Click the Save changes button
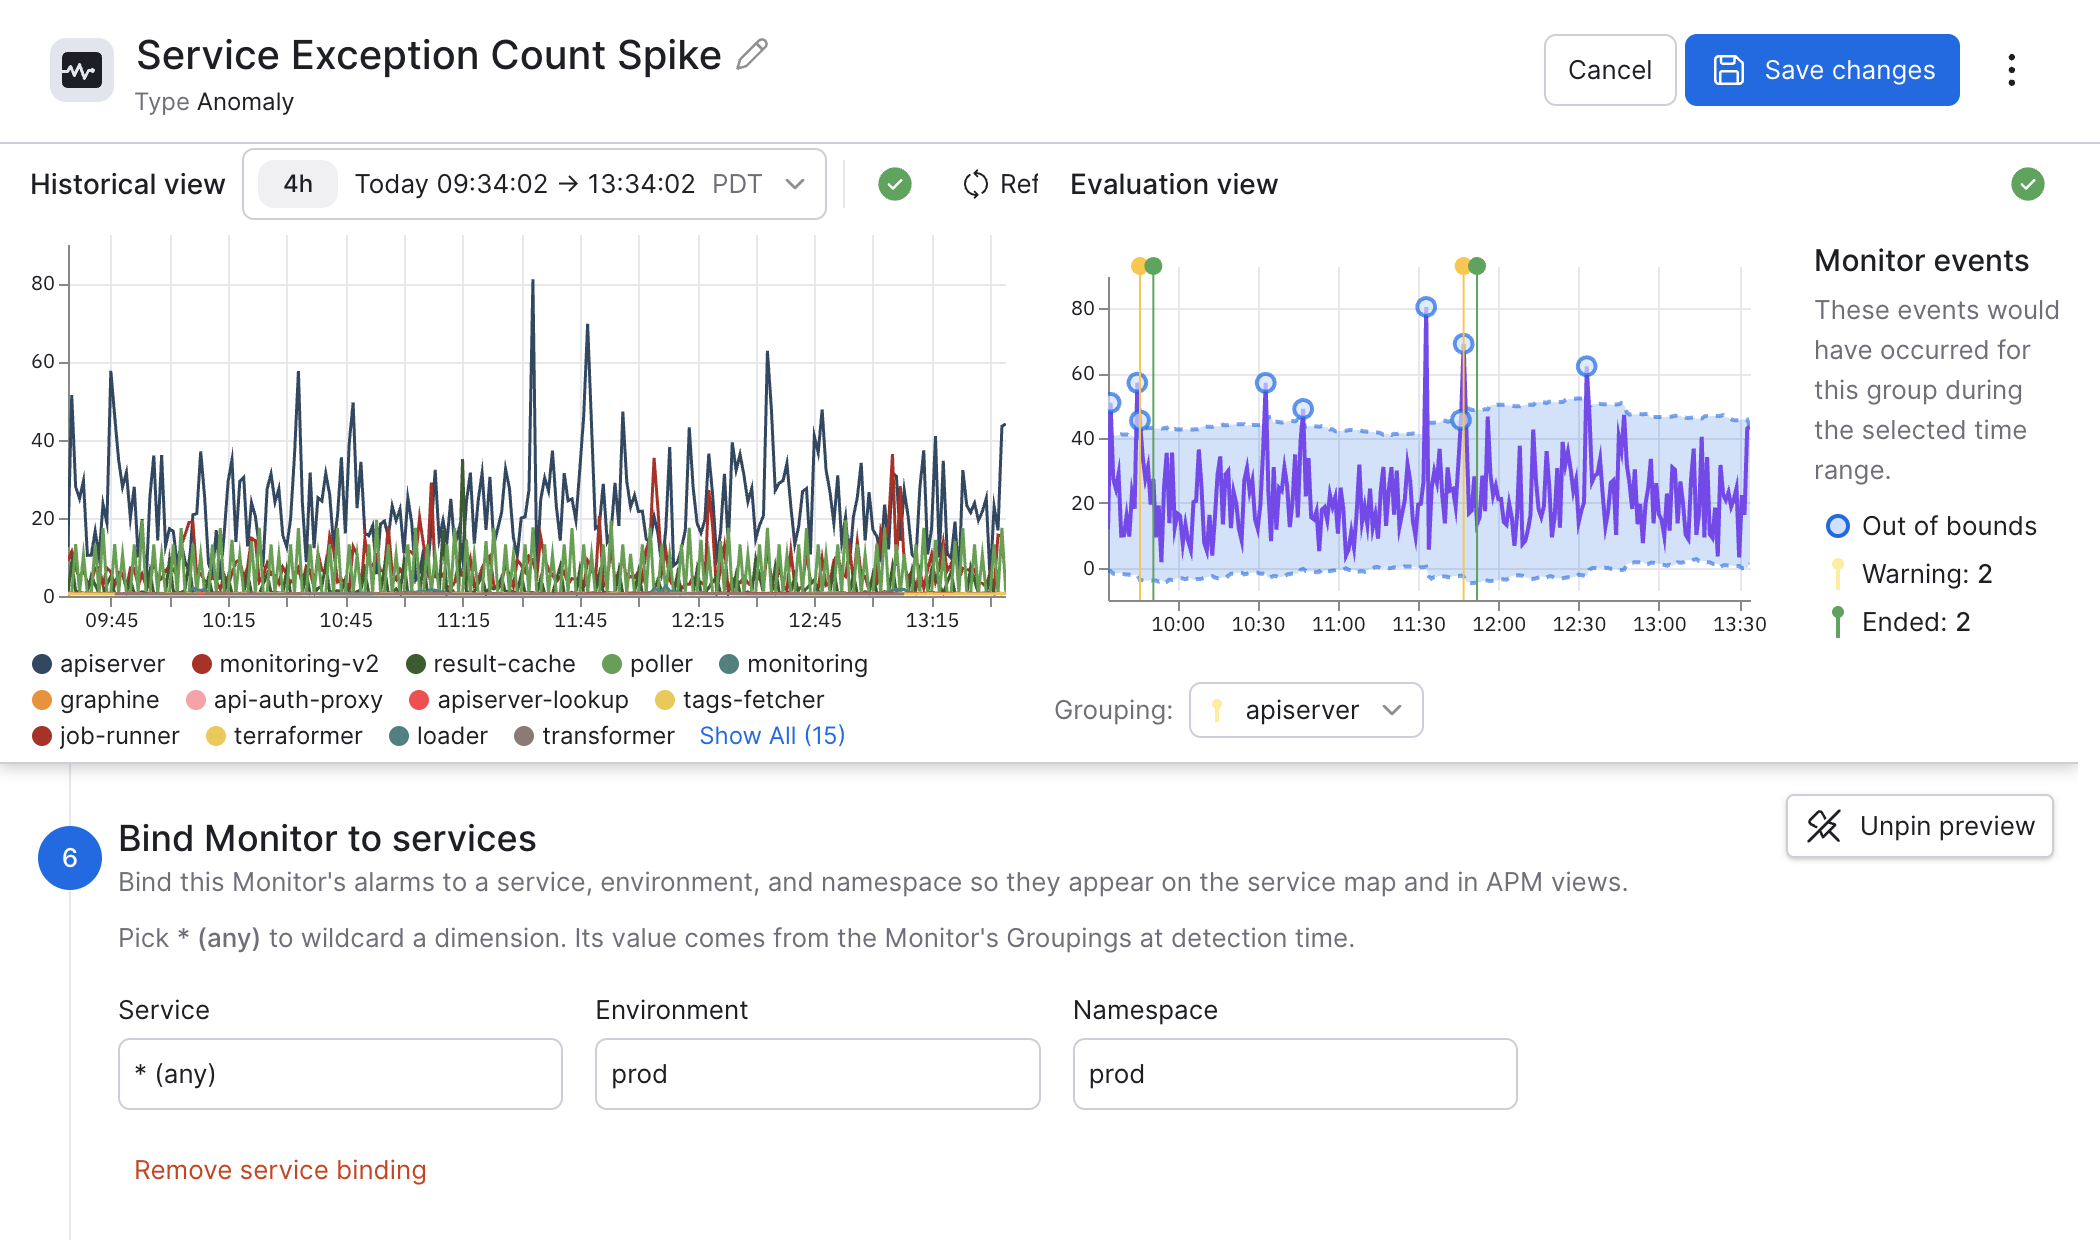The image size is (2100, 1240). [1822, 70]
